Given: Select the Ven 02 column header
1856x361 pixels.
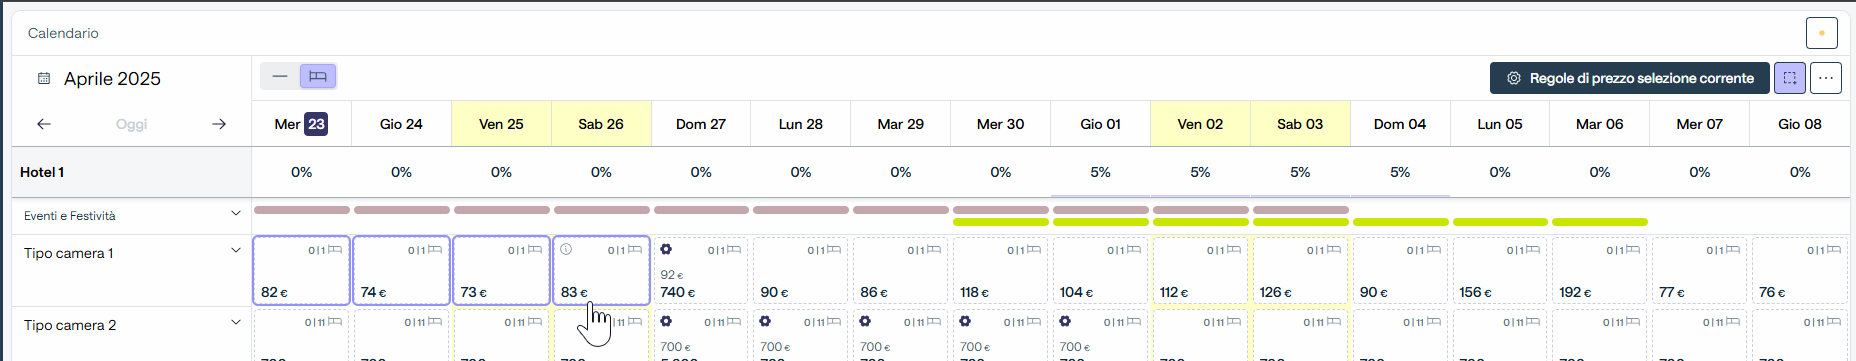Looking at the screenshot, I should (x=1200, y=124).
